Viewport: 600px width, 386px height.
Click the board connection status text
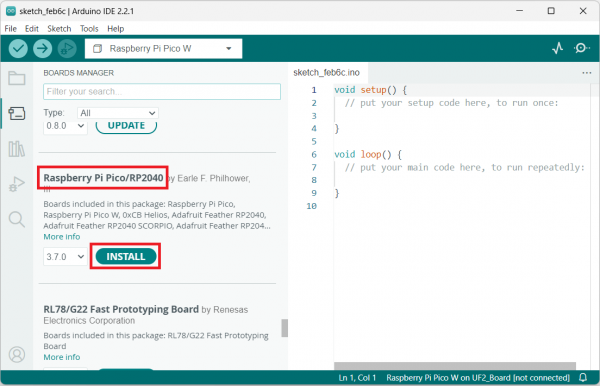[x=478, y=378]
